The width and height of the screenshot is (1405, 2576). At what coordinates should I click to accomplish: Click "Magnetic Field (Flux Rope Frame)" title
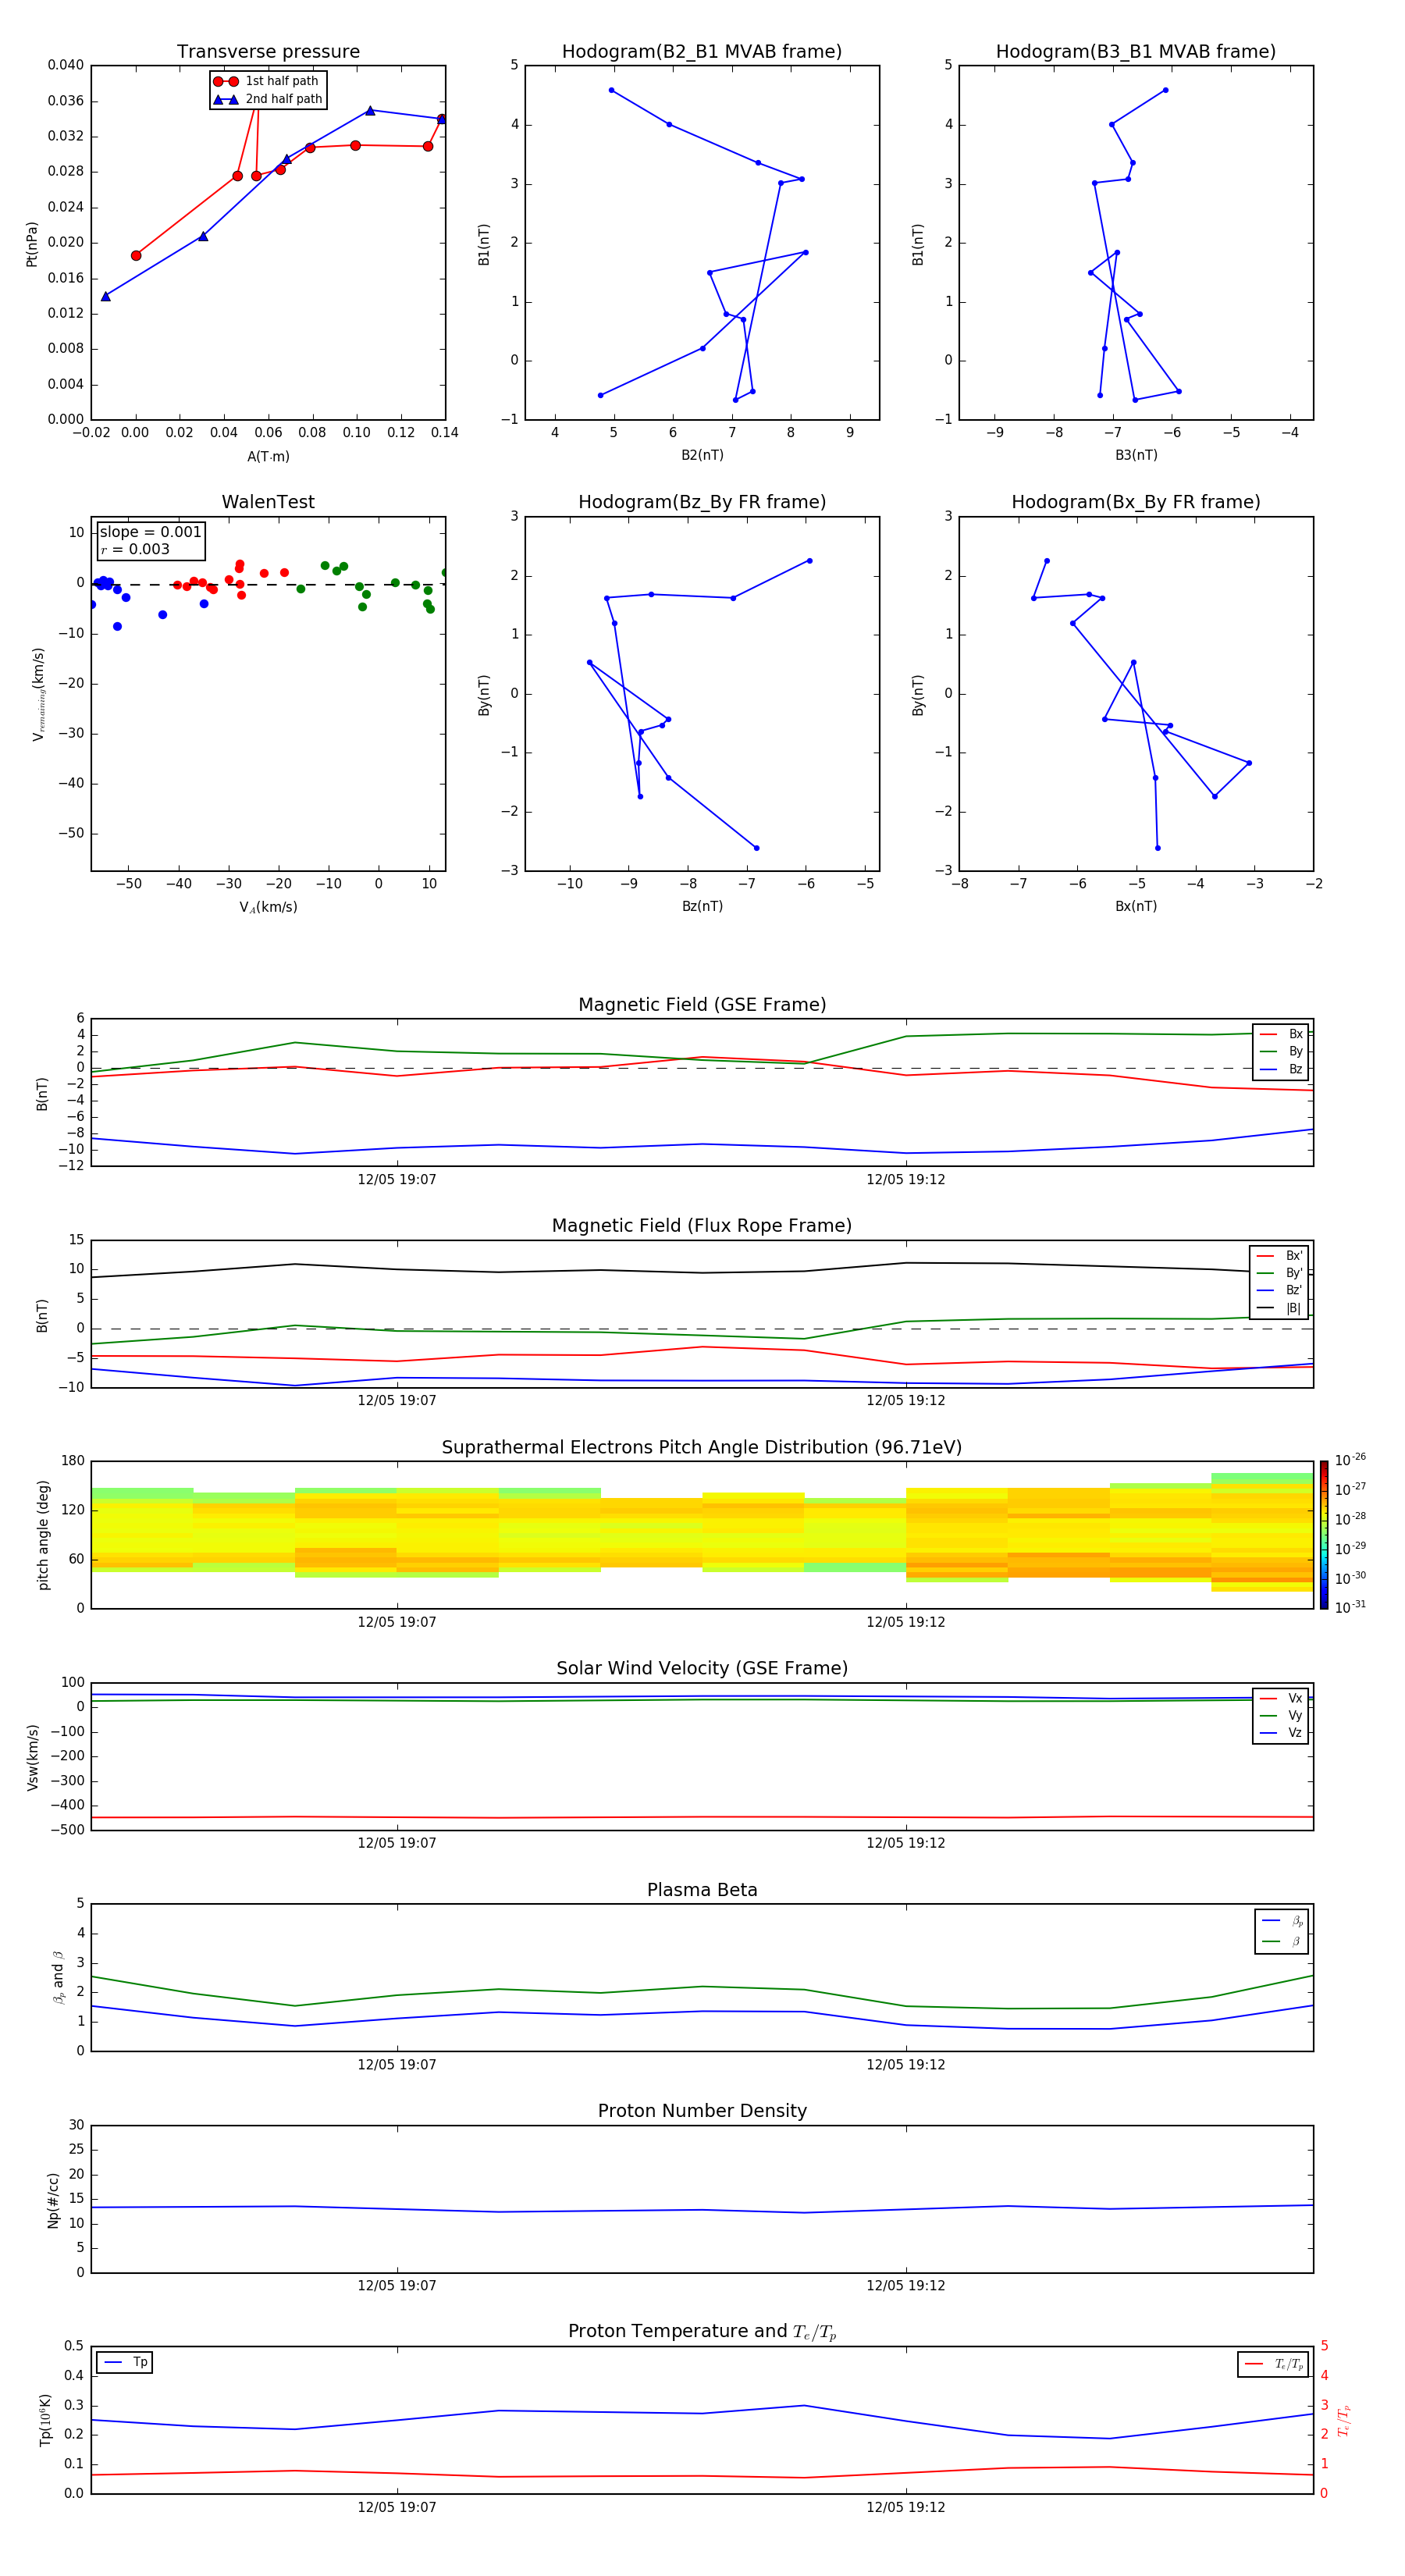click(x=702, y=1226)
